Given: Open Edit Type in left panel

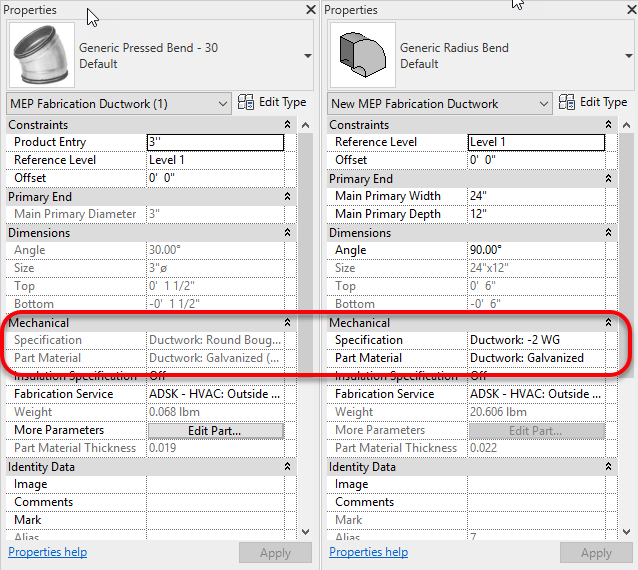Looking at the screenshot, I should [x=272, y=103].
